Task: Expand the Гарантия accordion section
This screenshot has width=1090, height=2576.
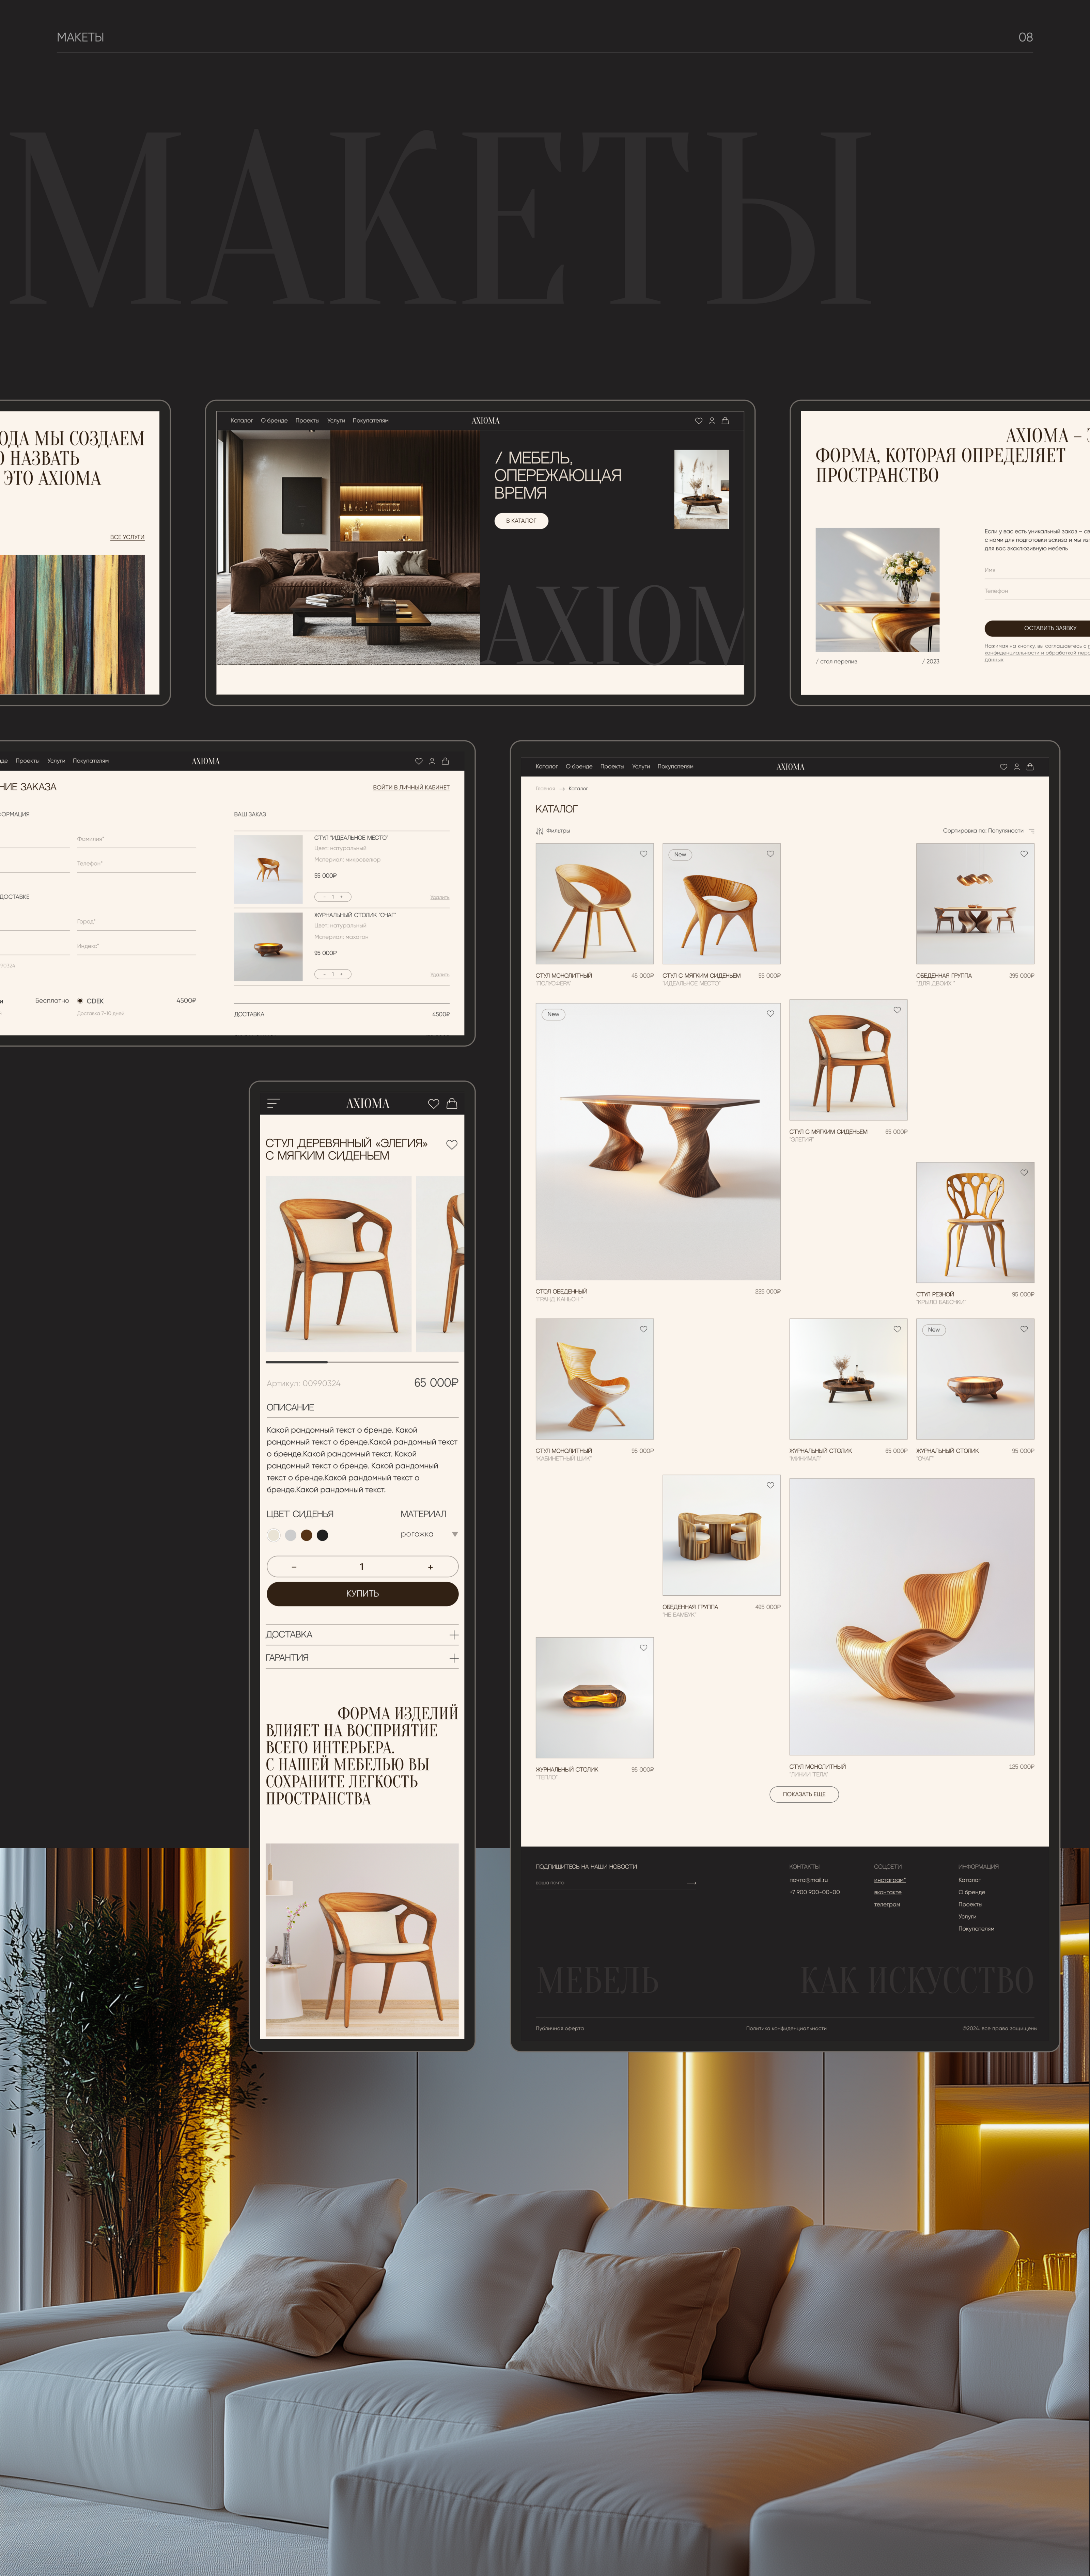Action: click(454, 1658)
